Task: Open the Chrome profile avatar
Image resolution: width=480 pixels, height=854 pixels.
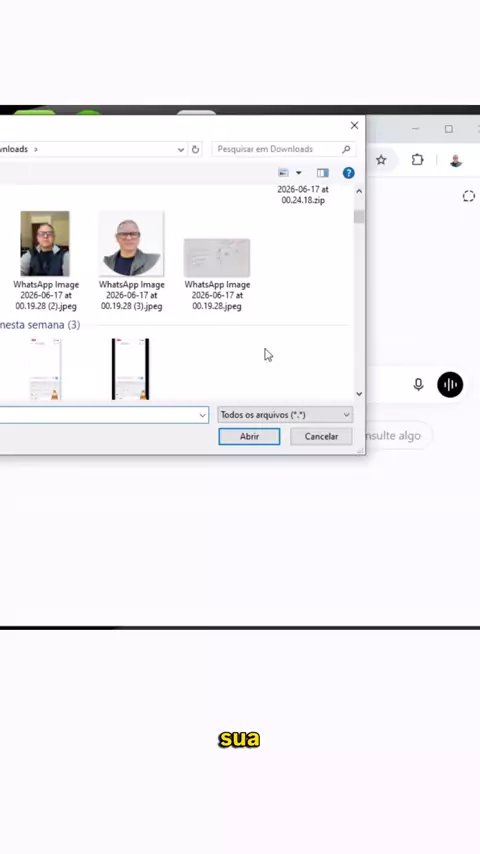Action: (456, 160)
